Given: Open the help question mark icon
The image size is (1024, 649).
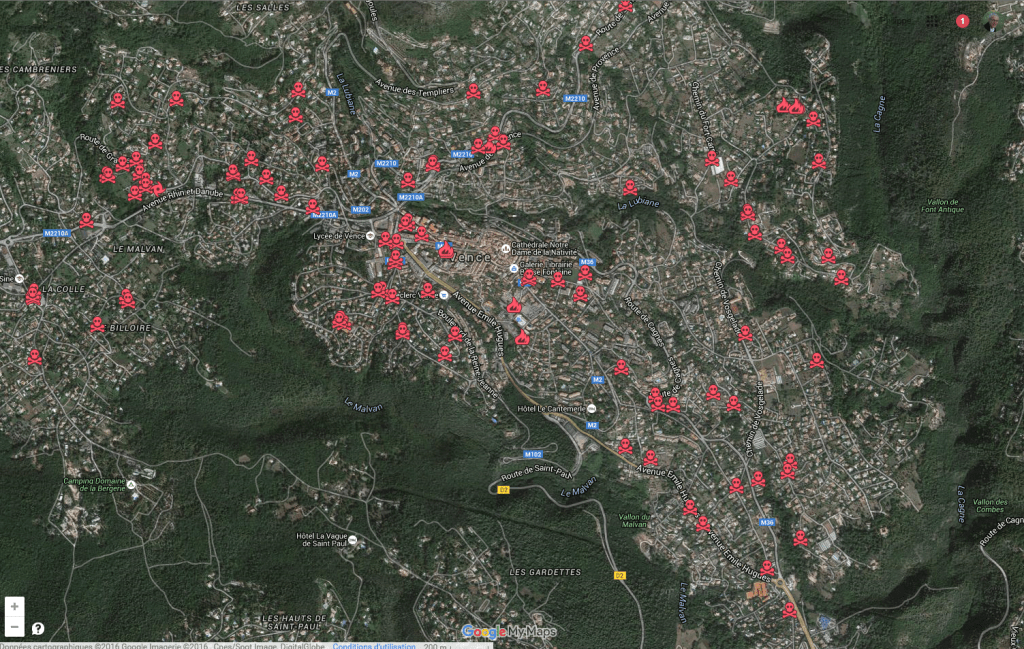Looking at the screenshot, I should coord(38,628).
